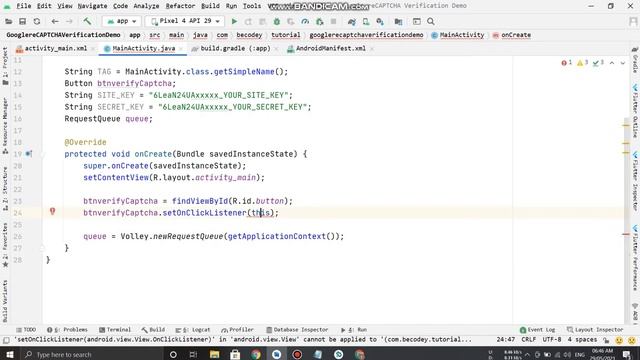Click the Windows Start button
The image size is (640, 360).
9,354
